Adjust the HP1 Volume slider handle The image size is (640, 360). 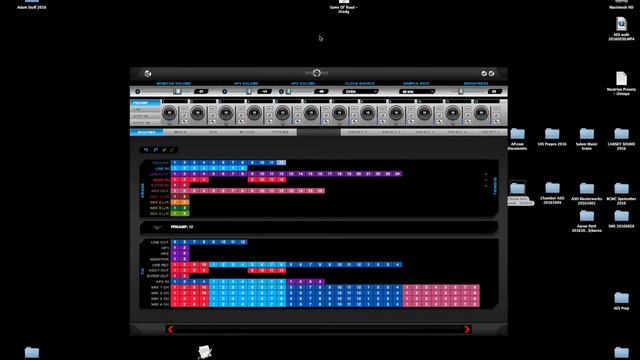[249, 91]
